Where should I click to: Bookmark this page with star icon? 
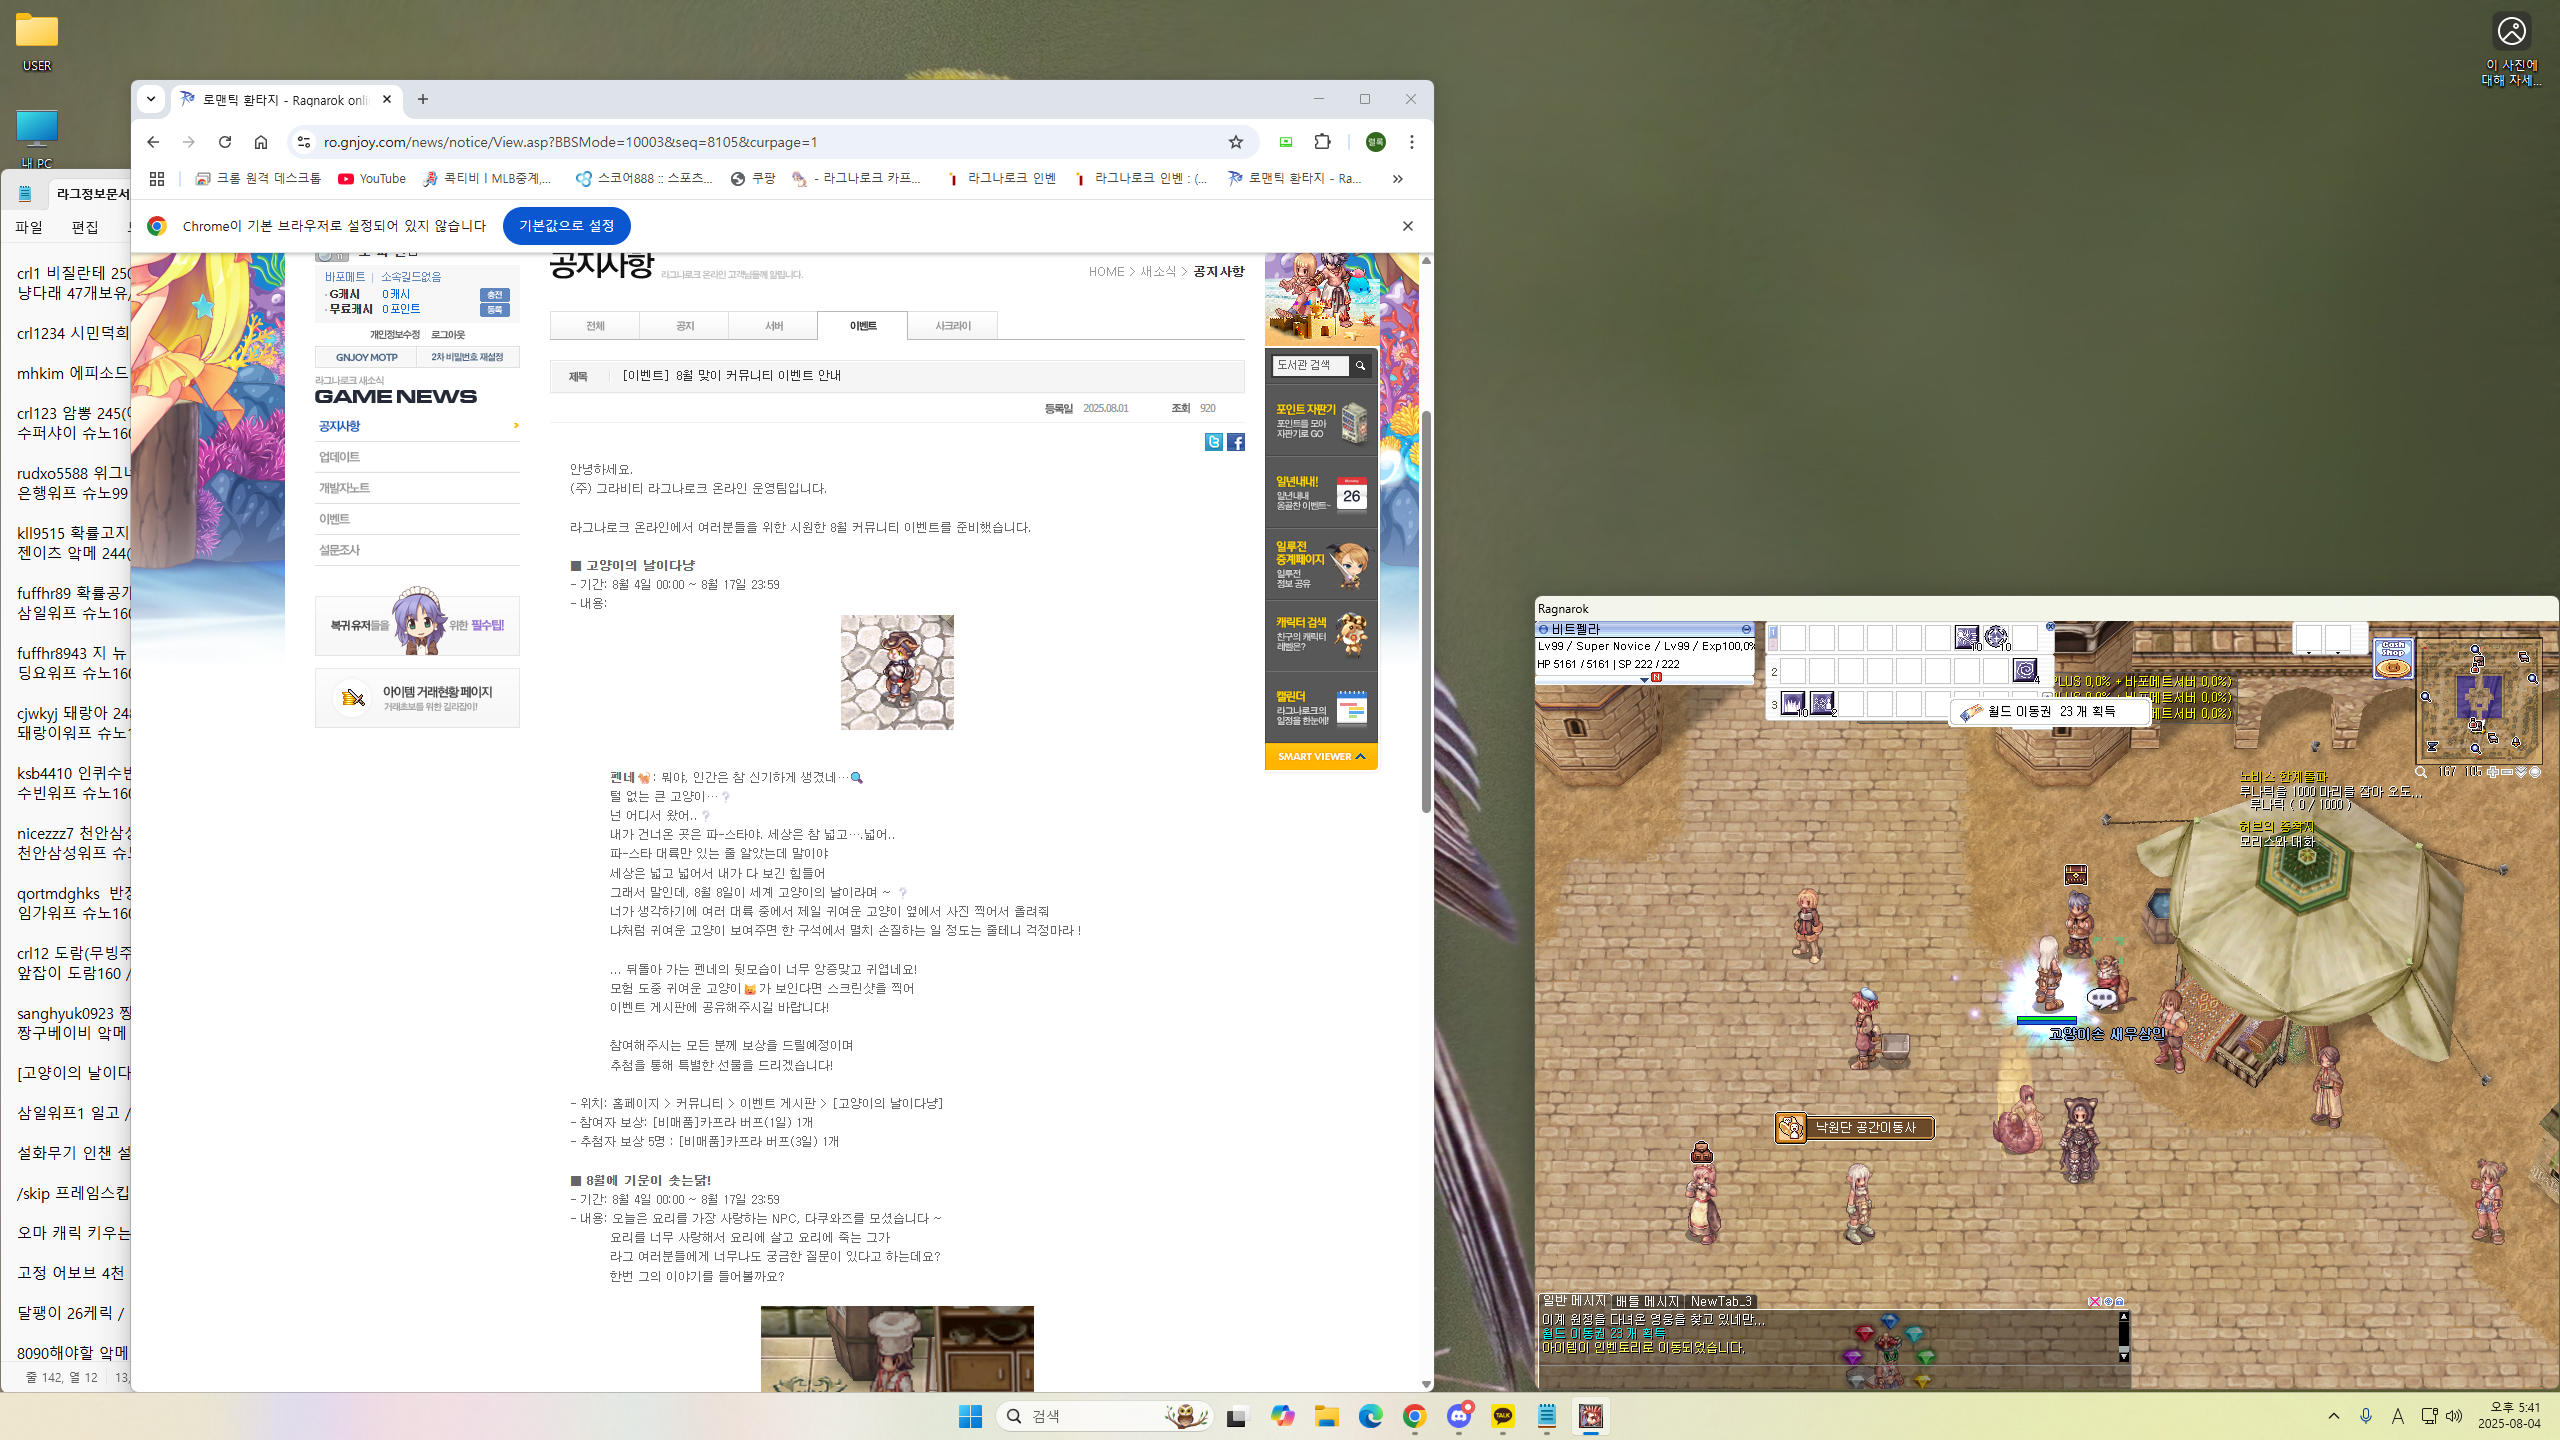click(x=1236, y=142)
